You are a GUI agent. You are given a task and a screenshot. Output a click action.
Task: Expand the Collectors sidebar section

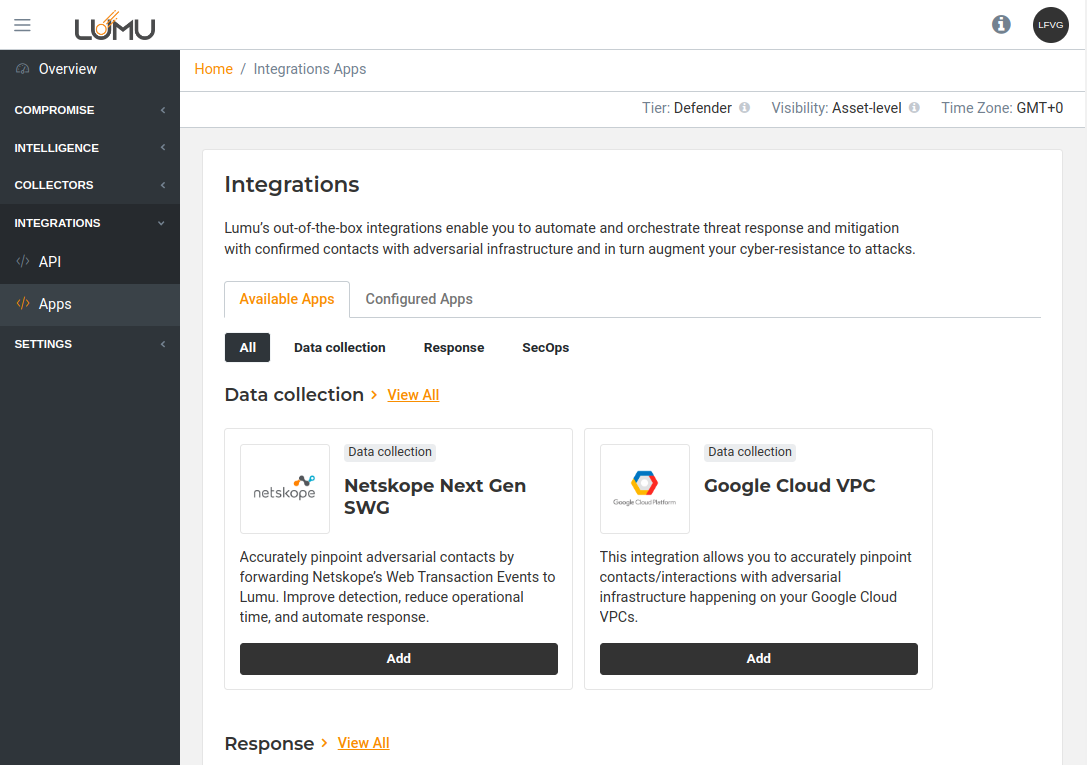coord(90,185)
